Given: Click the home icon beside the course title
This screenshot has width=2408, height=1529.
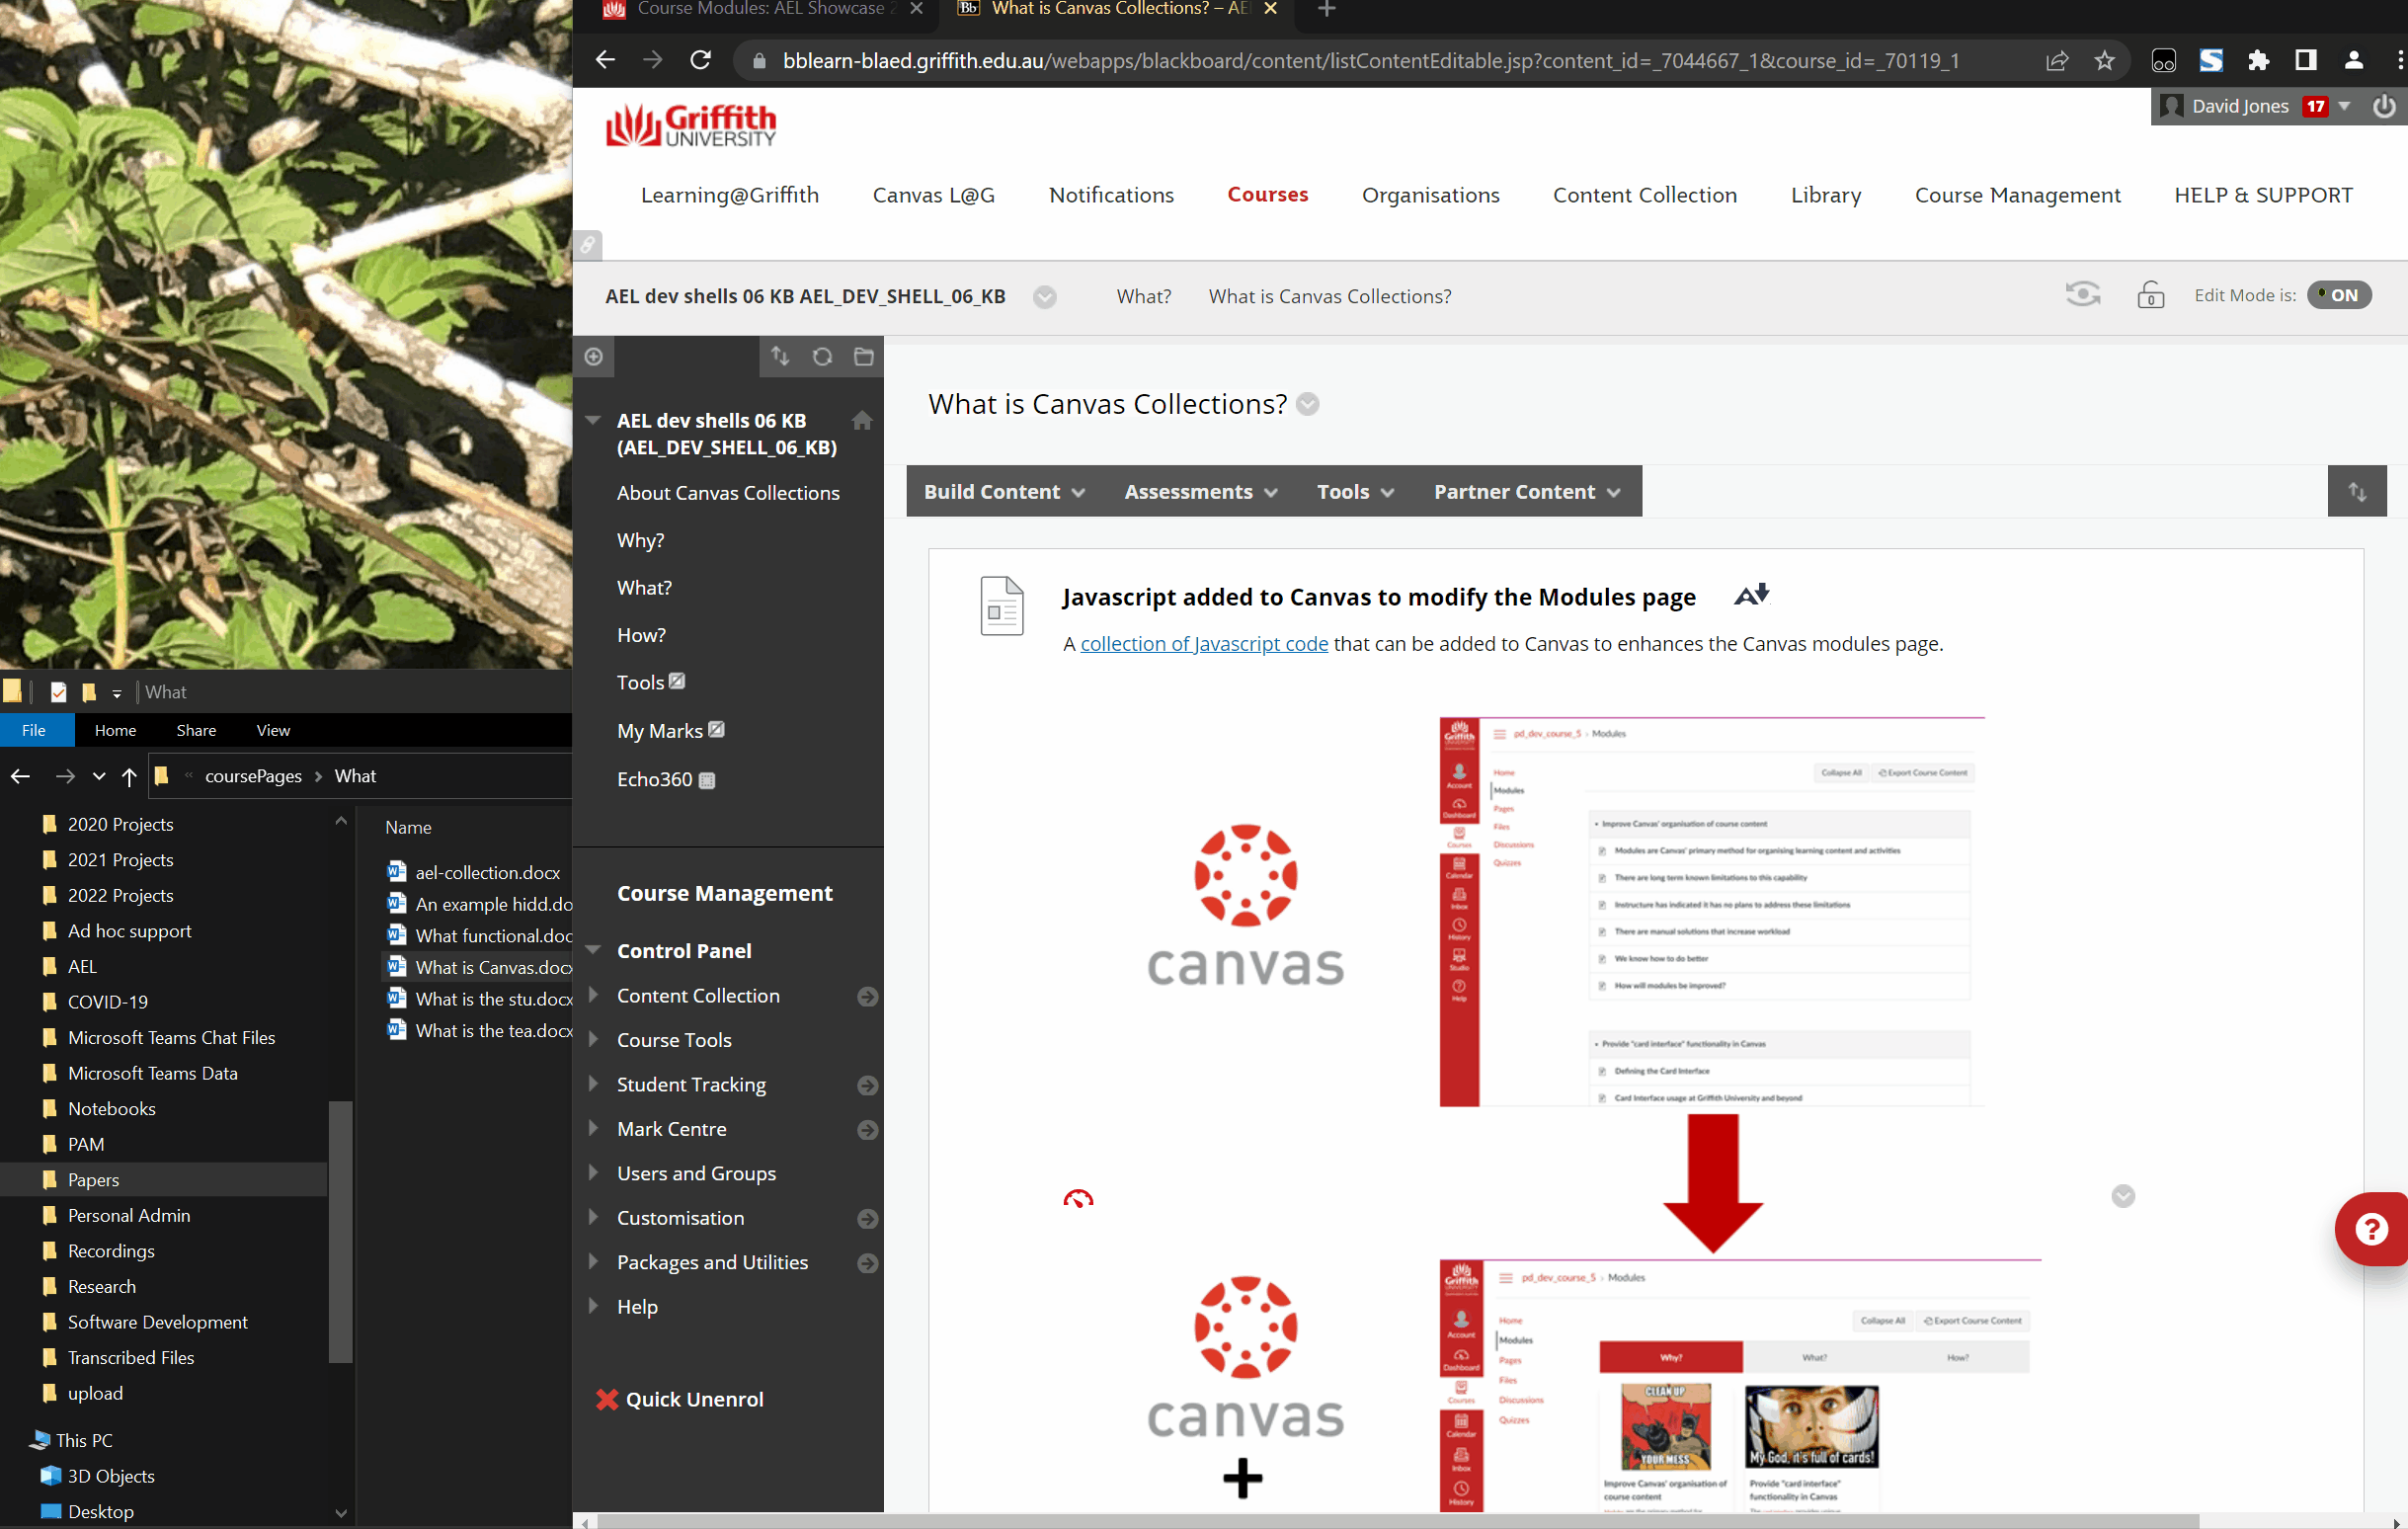Looking at the screenshot, I should coord(862,421).
